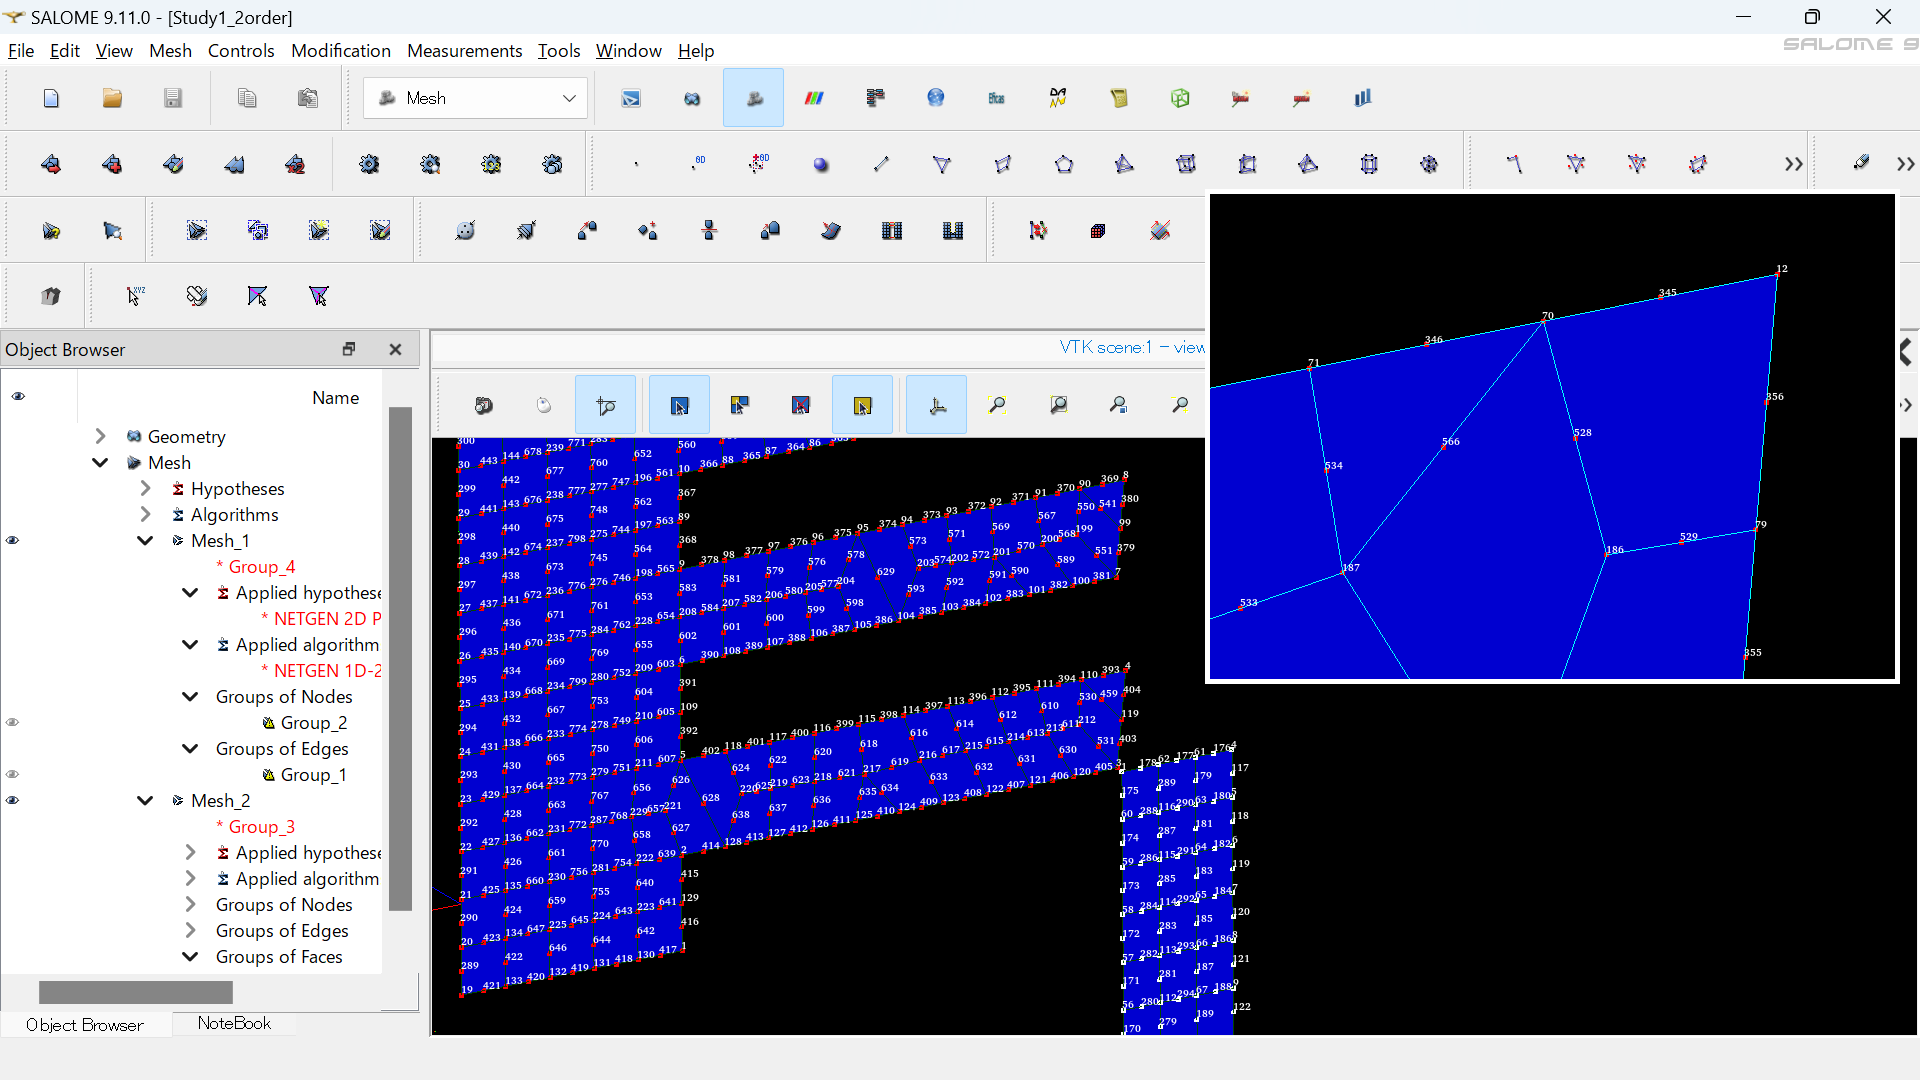Expand the Geometry tree node
Viewport: 1920px width, 1080px height.
click(100, 436)
